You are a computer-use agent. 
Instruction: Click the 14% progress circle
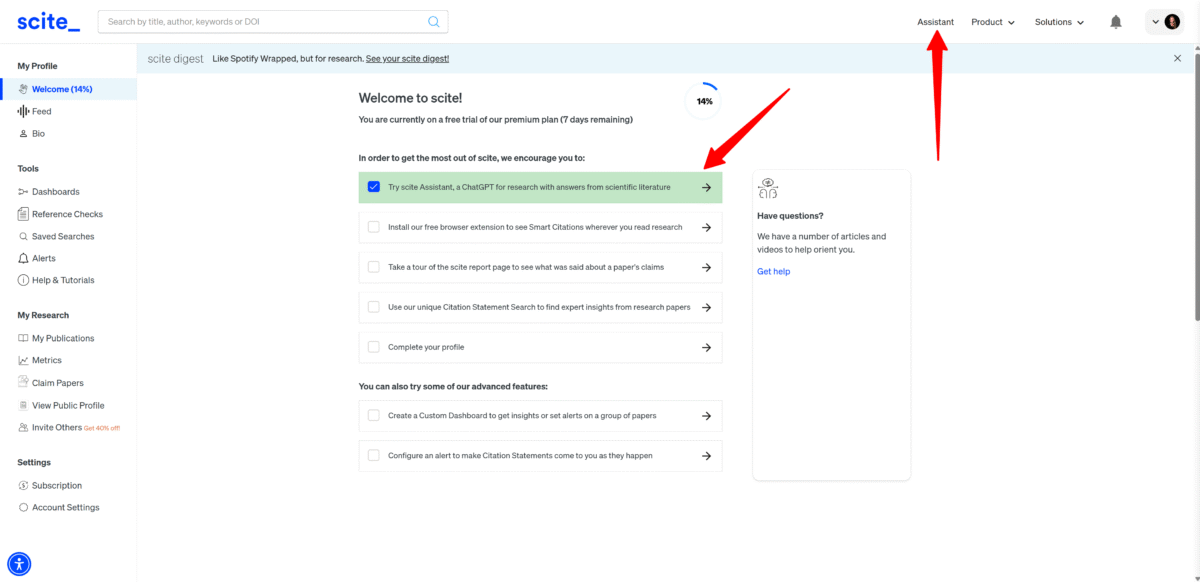(704, 101)
